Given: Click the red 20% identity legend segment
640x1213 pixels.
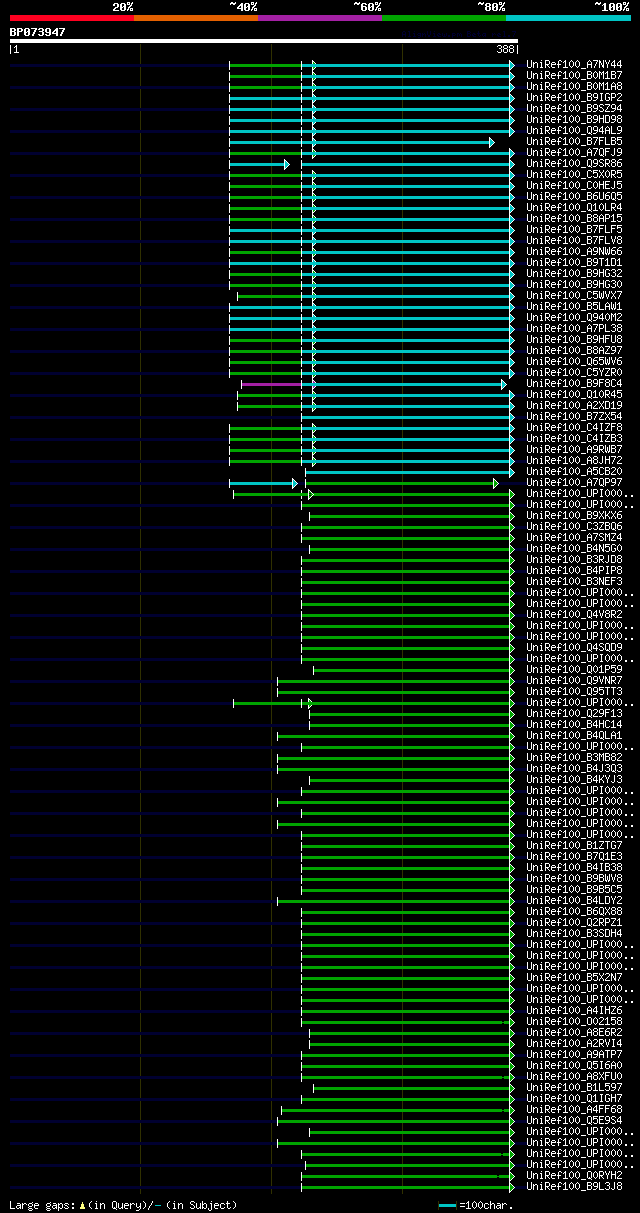Looking at the screenshot, I should 71,18.
